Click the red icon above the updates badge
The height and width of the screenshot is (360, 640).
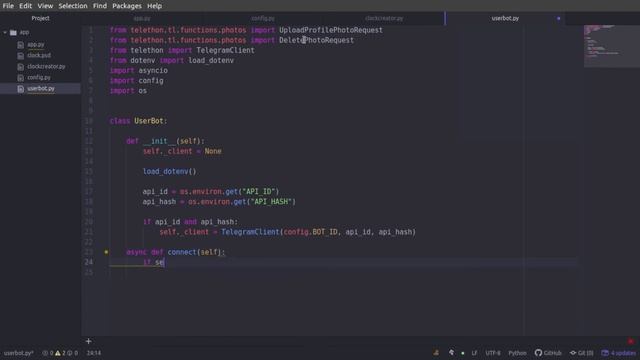point(631,341)
